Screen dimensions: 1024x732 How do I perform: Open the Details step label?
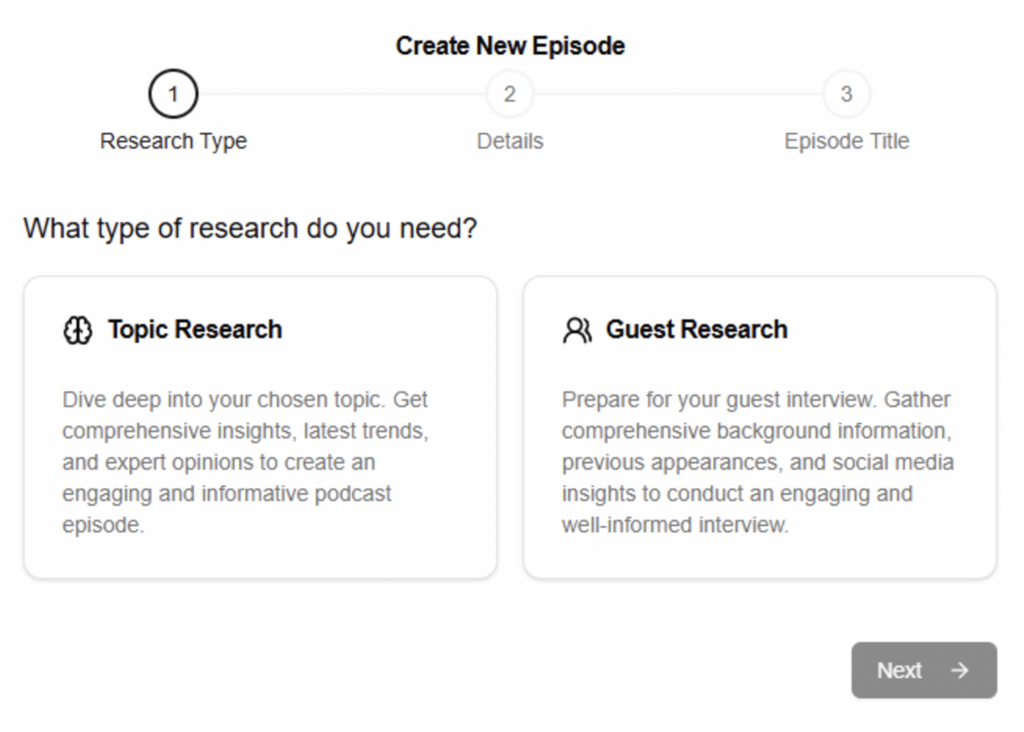[510, 141]
